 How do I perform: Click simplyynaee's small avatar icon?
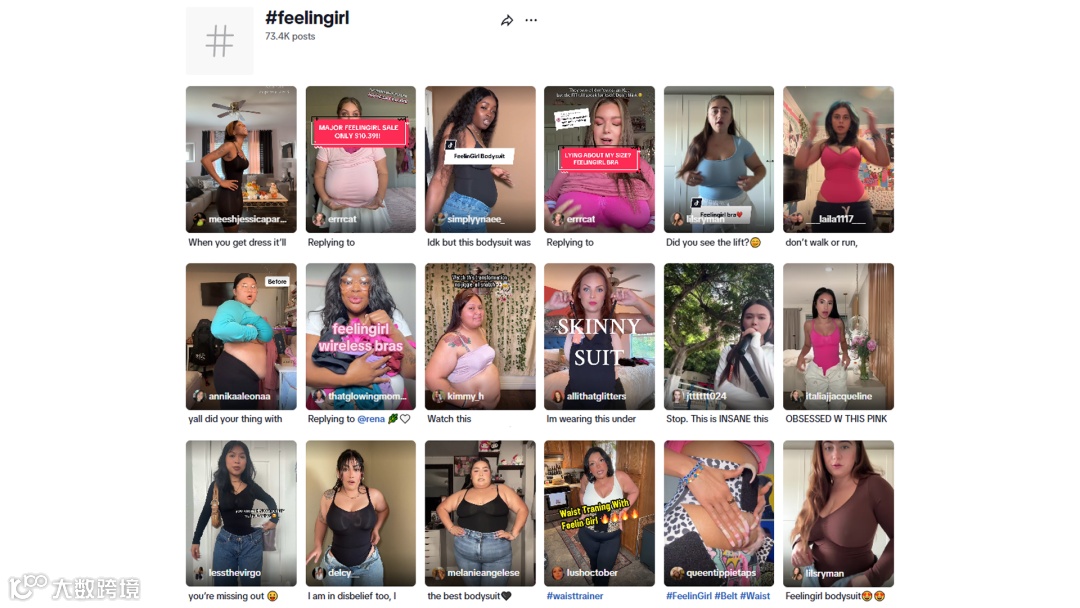tap(439, 219)
